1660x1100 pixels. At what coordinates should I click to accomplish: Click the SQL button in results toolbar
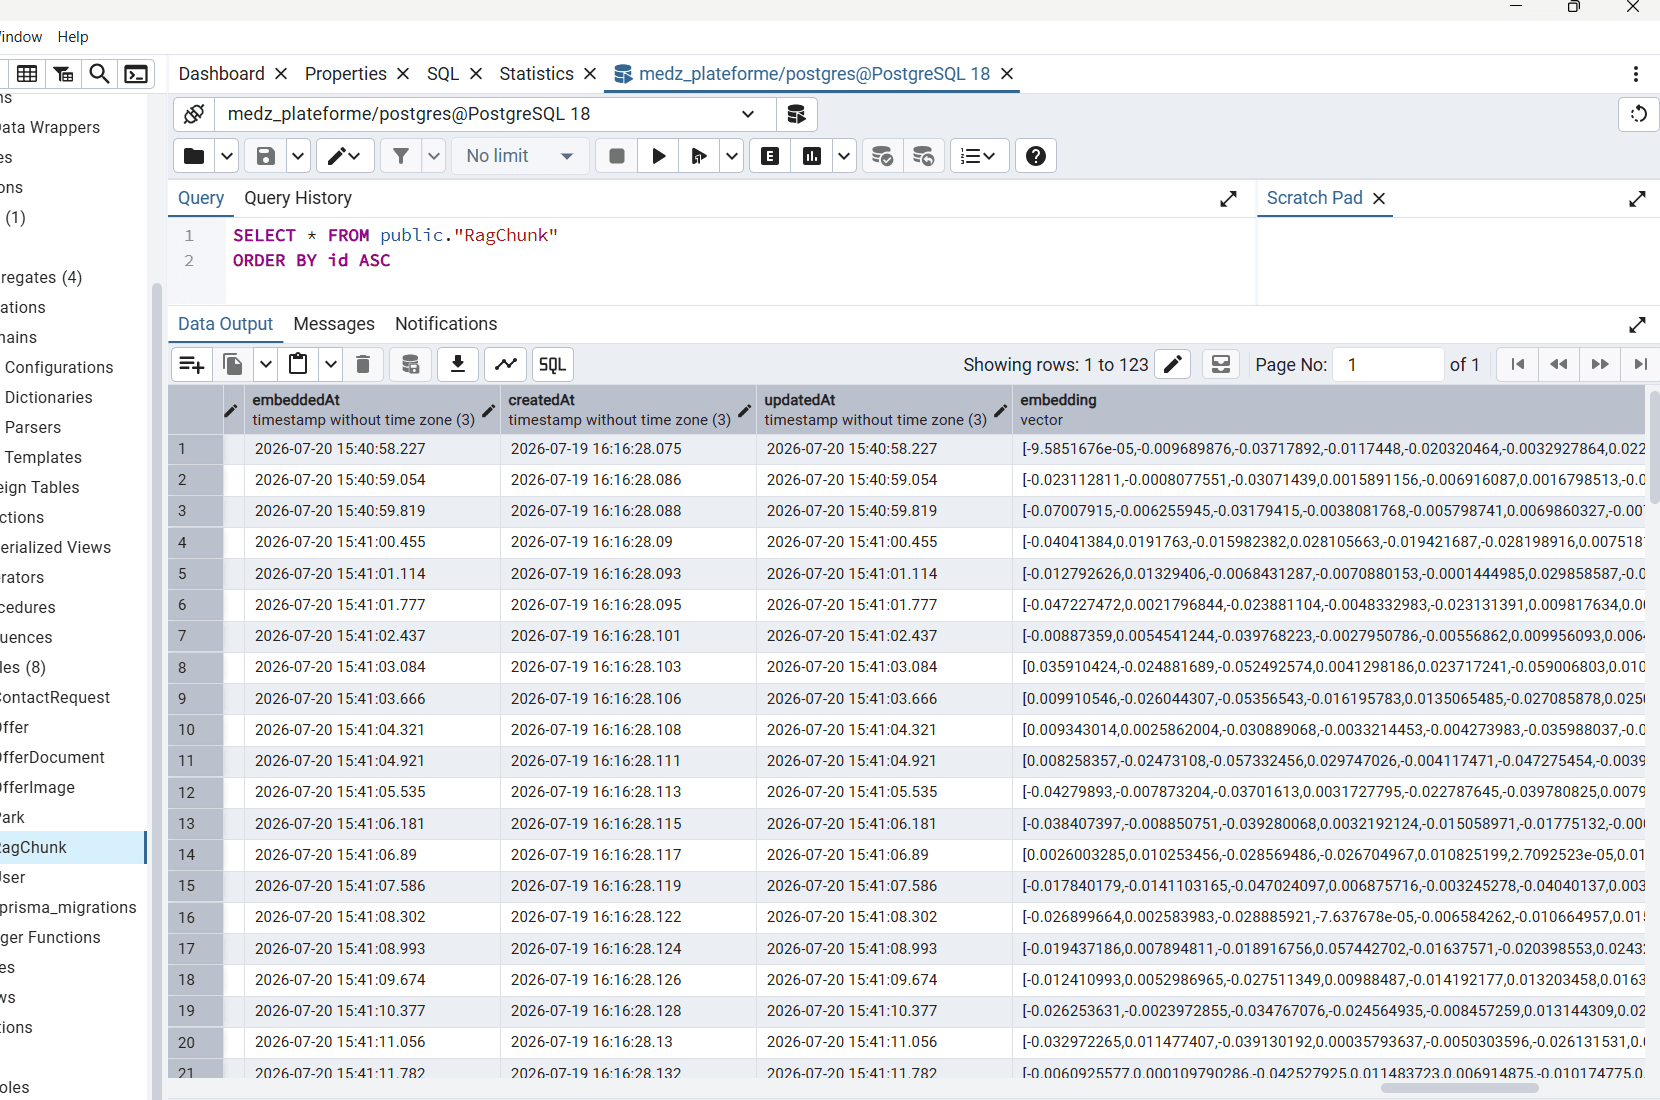552,365
